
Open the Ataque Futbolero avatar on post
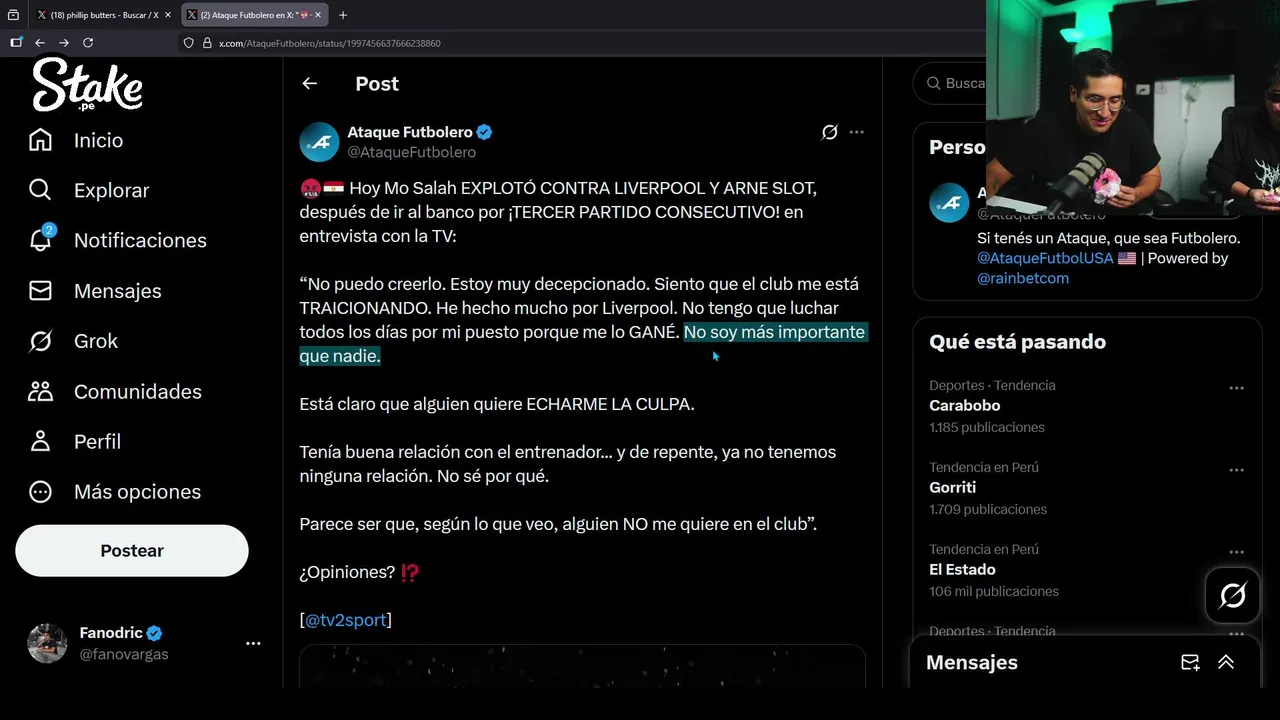coord(319,142)
